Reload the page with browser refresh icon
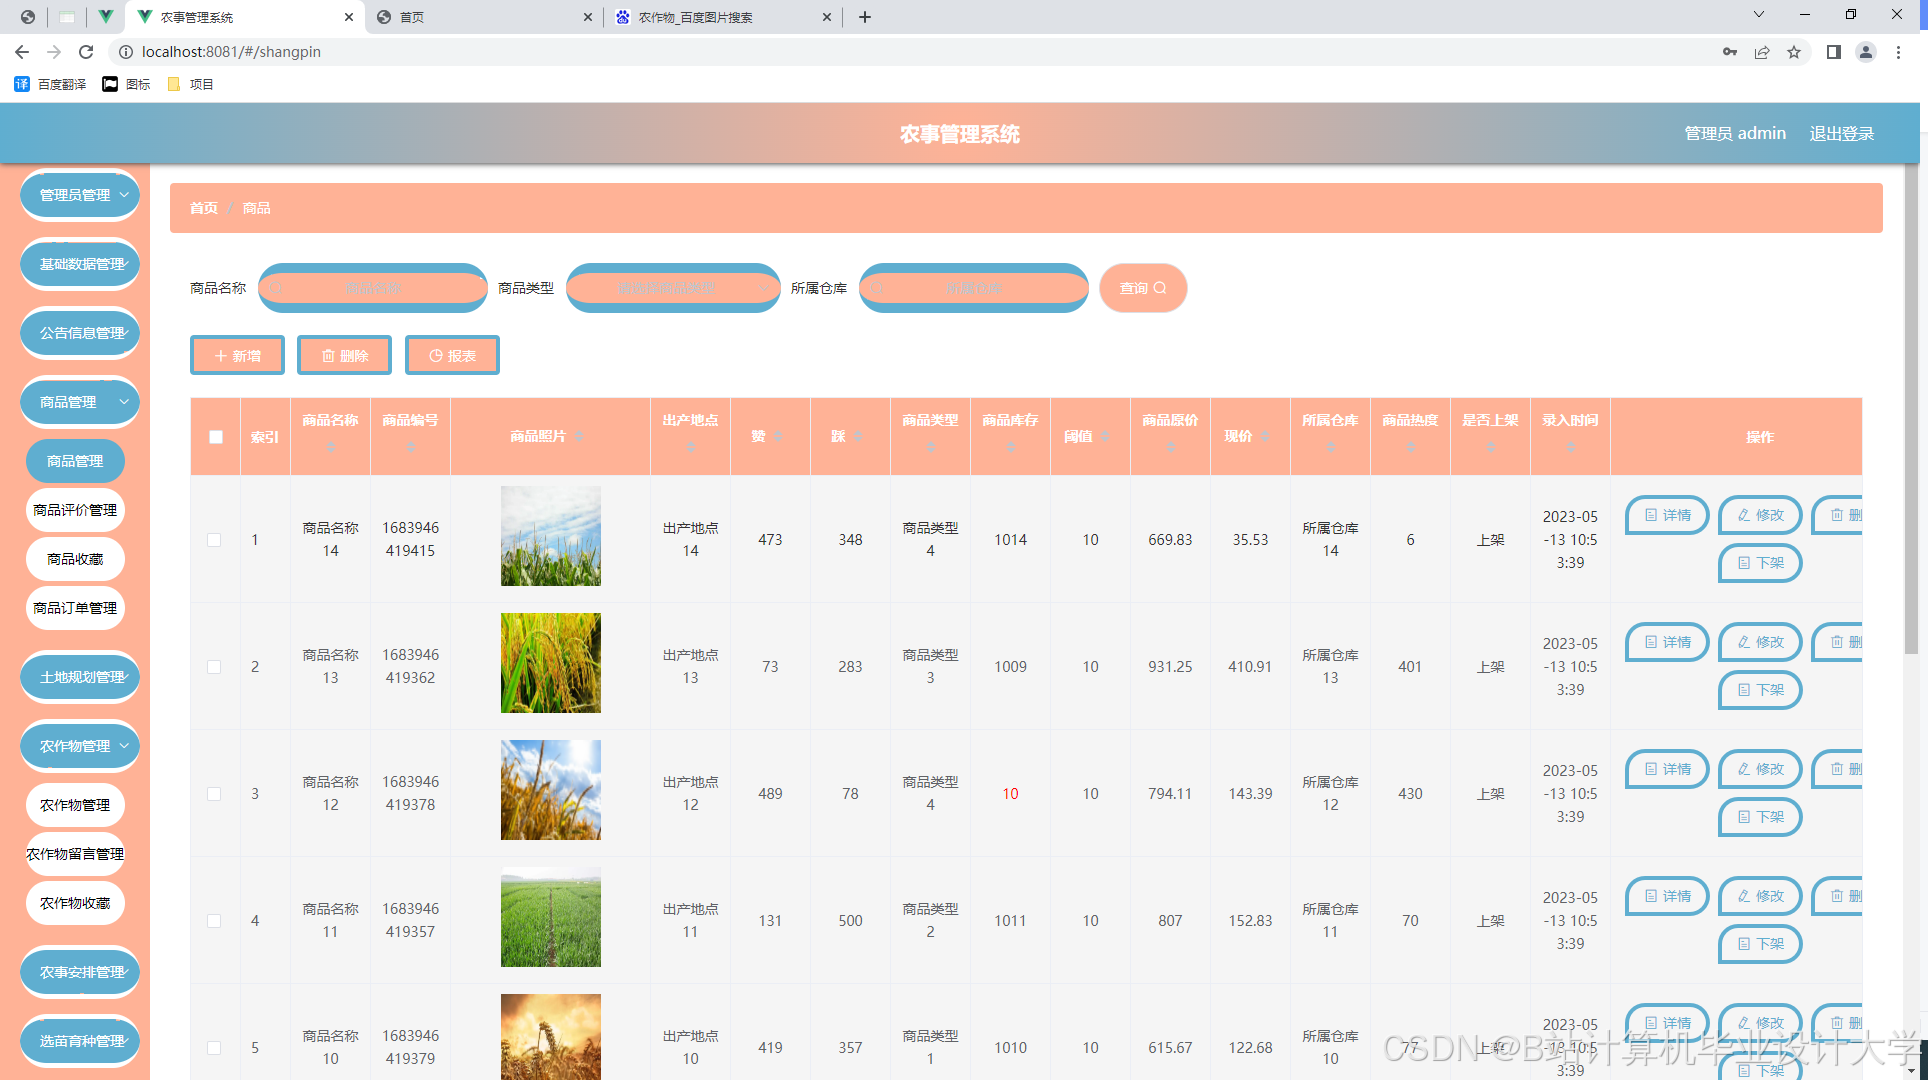Viewport: 1928px width, 1080px height. coord(86,52)
